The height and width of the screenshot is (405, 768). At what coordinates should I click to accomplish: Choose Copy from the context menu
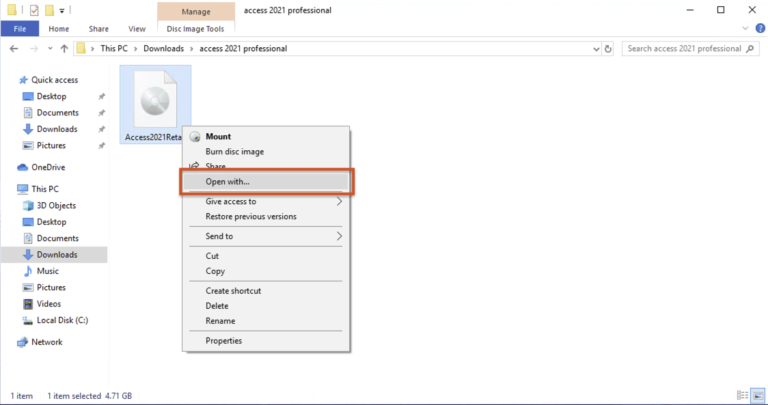pyautogui.click(x=267, y=271)
